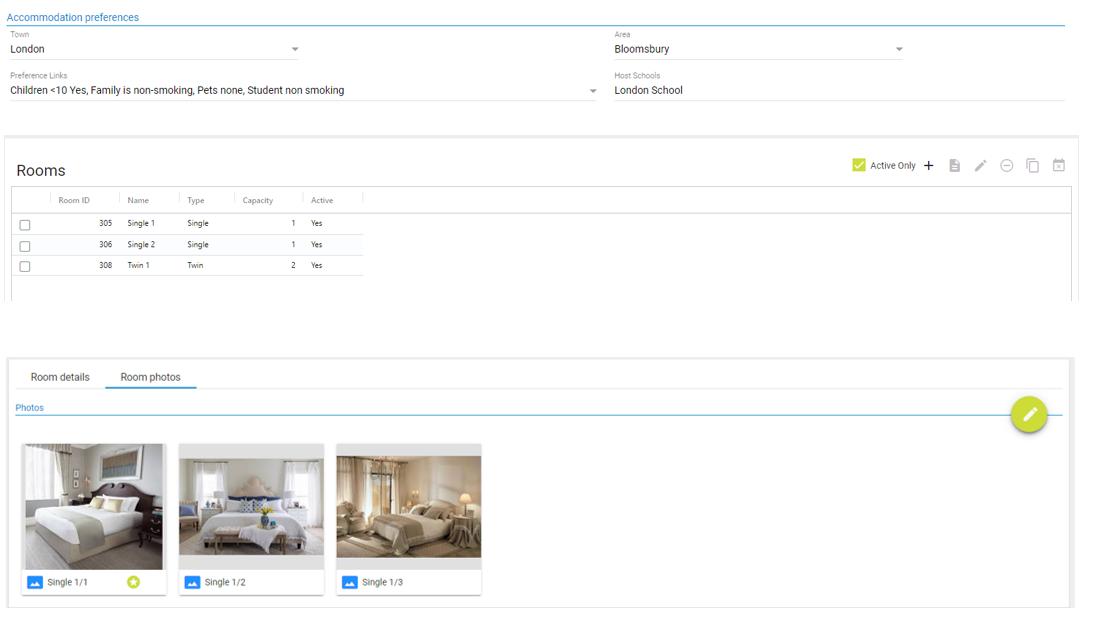Click the Twin type cell
The height and width of the screenshot is (640, 1094).
[195, 265]
